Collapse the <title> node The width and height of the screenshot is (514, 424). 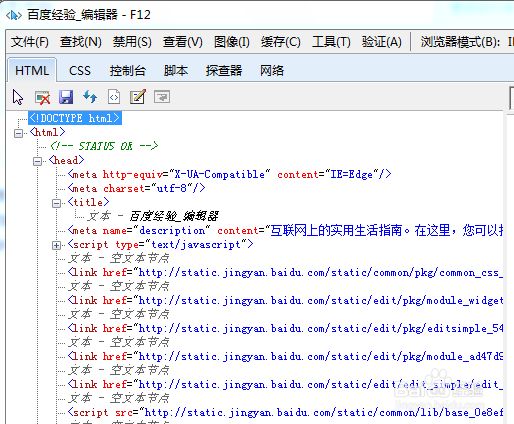coord(57,203)
